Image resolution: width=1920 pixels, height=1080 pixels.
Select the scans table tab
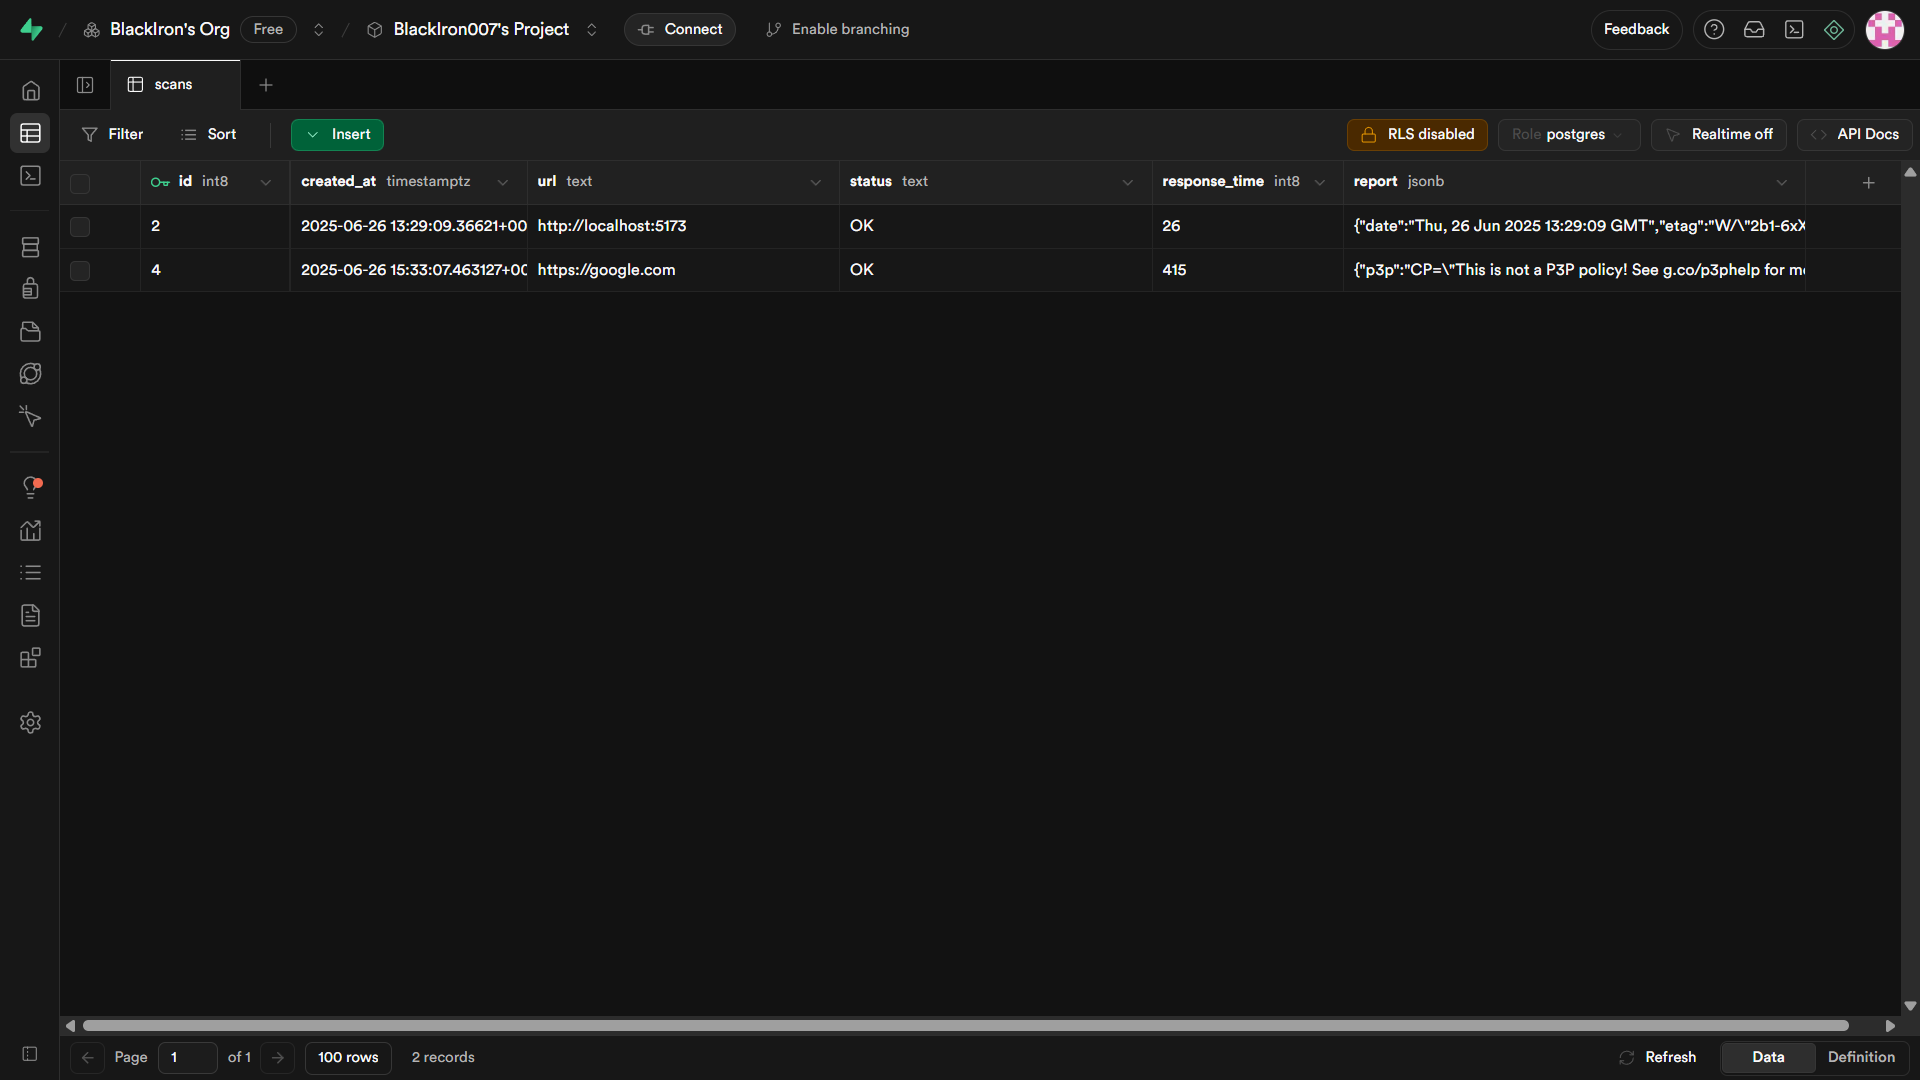(x=173, y=85)
